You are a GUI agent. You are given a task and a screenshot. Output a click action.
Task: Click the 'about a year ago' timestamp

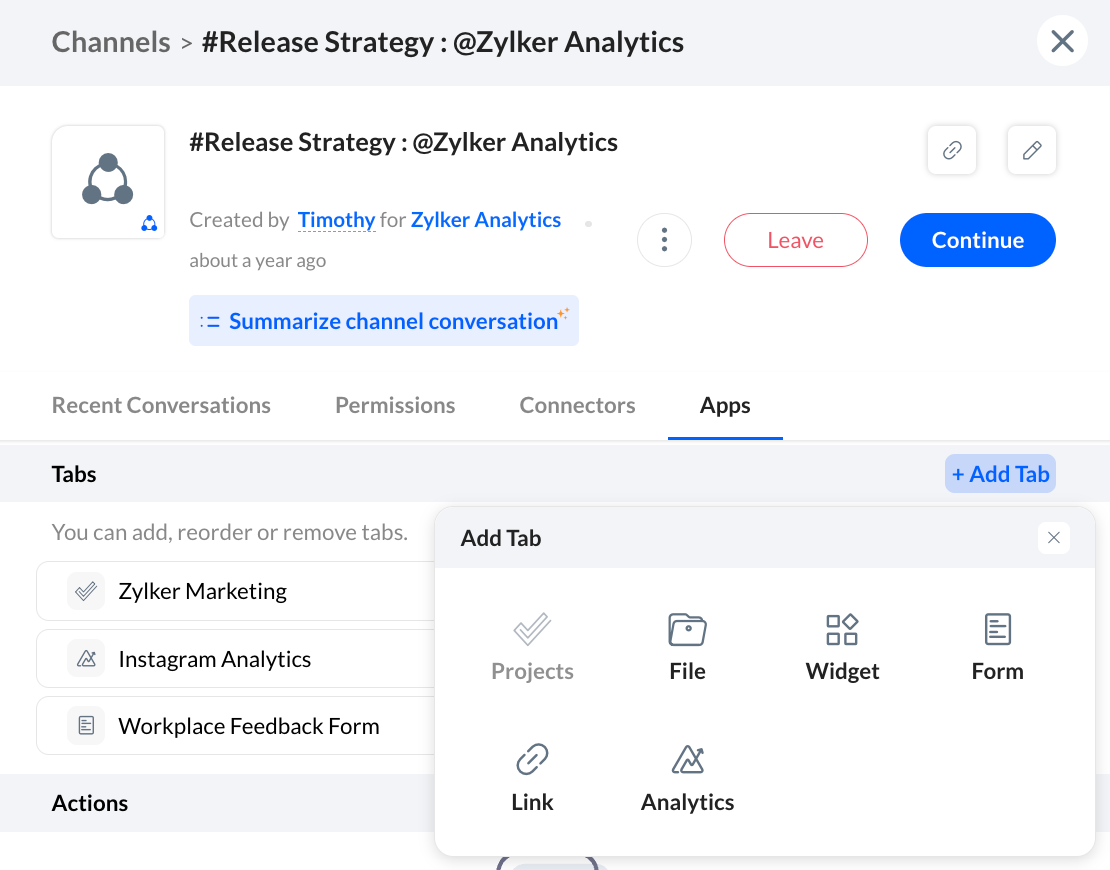258,261
